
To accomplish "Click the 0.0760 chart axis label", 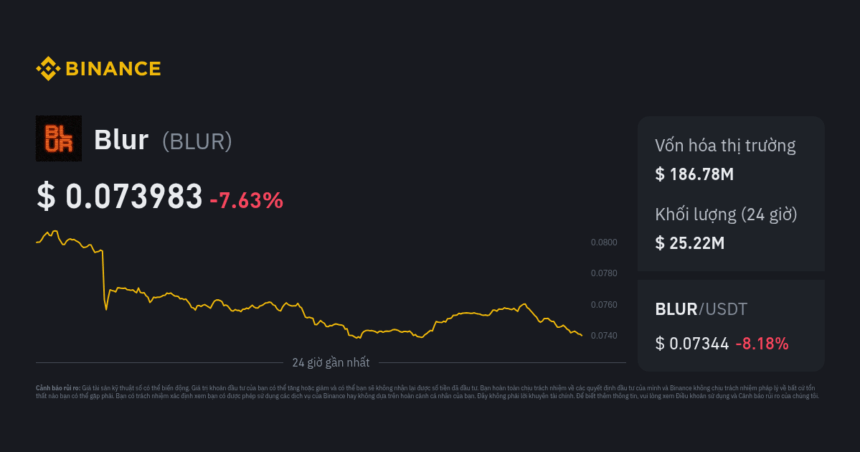I will point(603,305).
